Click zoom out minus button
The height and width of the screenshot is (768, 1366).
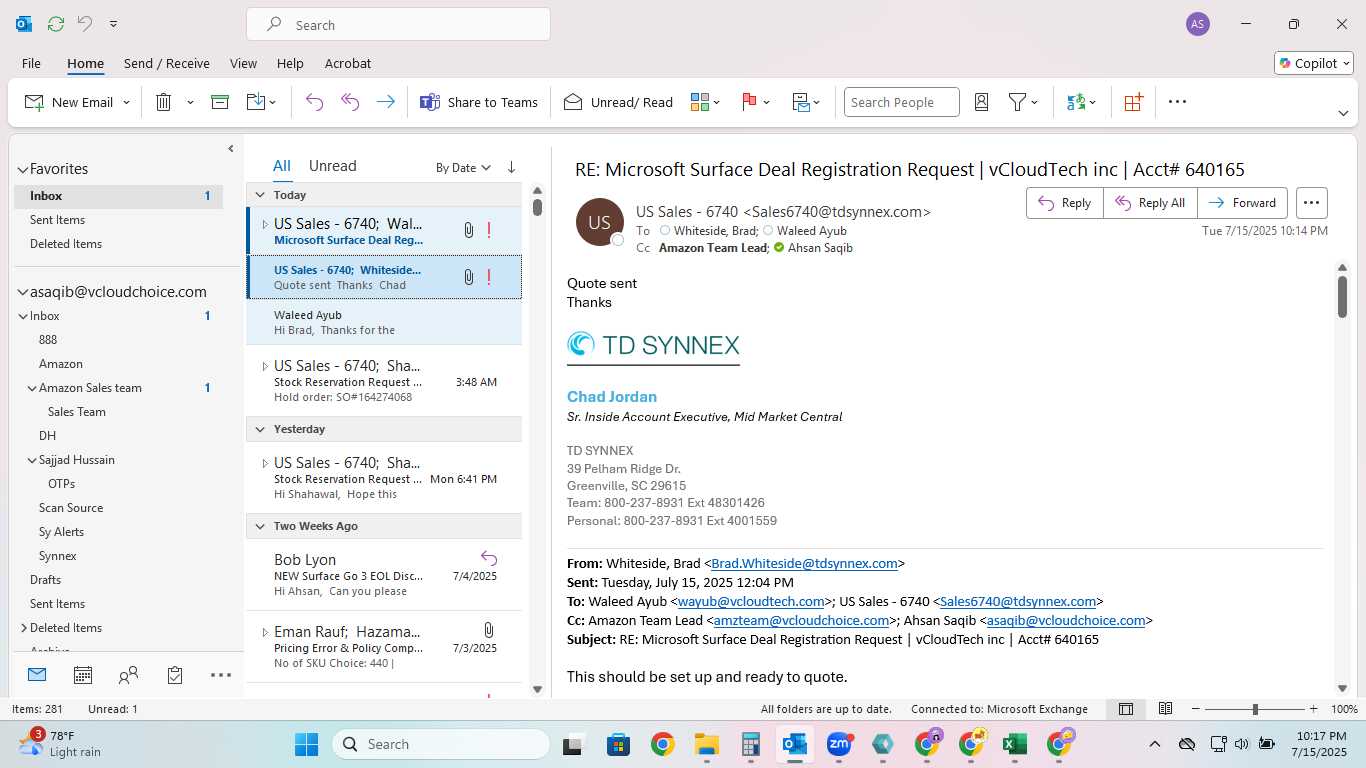(1195, 709)
